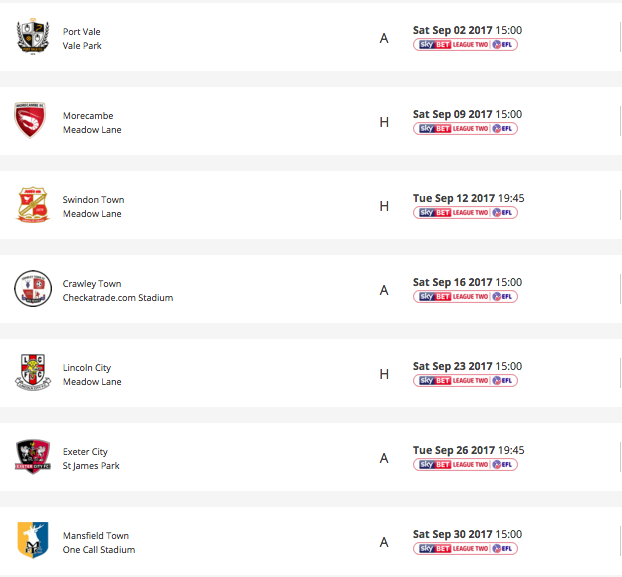
Task: Open the Port Vale fixture link
Action: point(81,32)
